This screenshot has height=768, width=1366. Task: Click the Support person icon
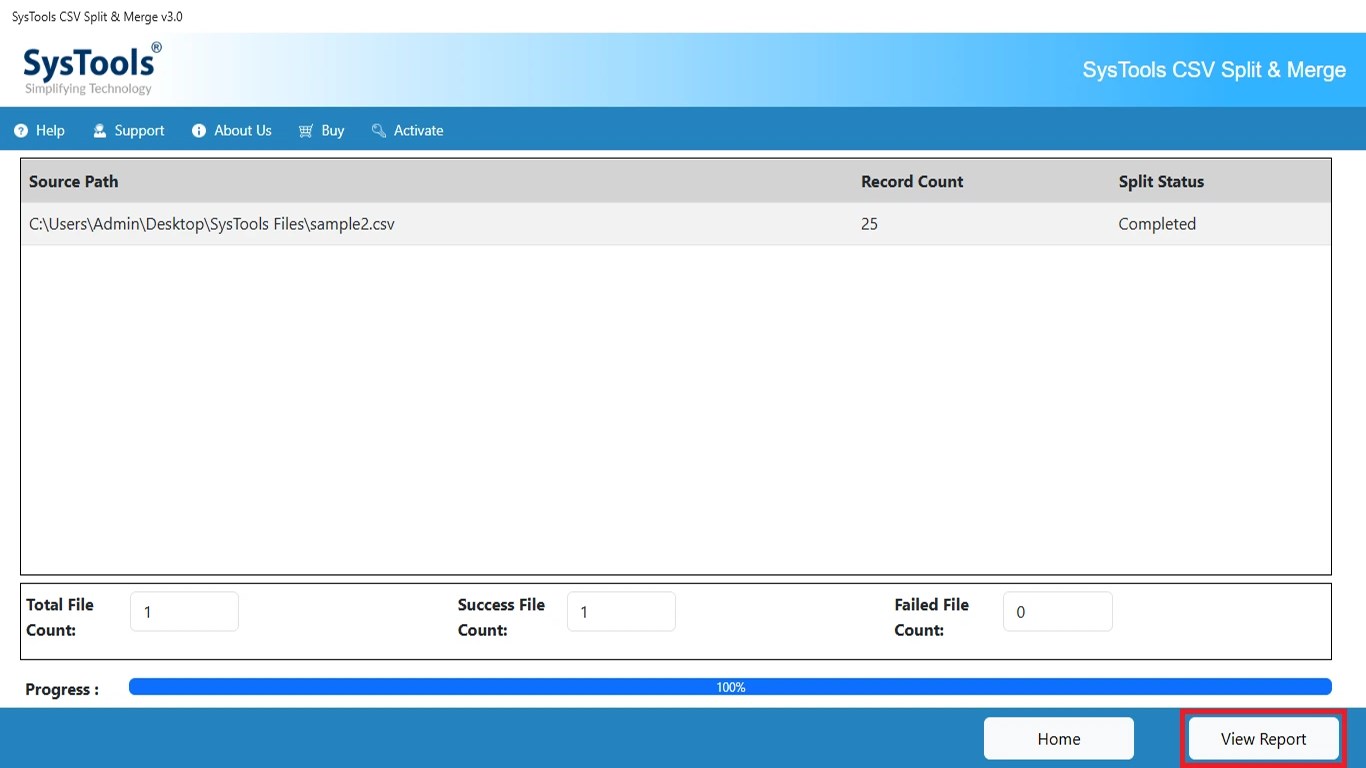(99, 131)
